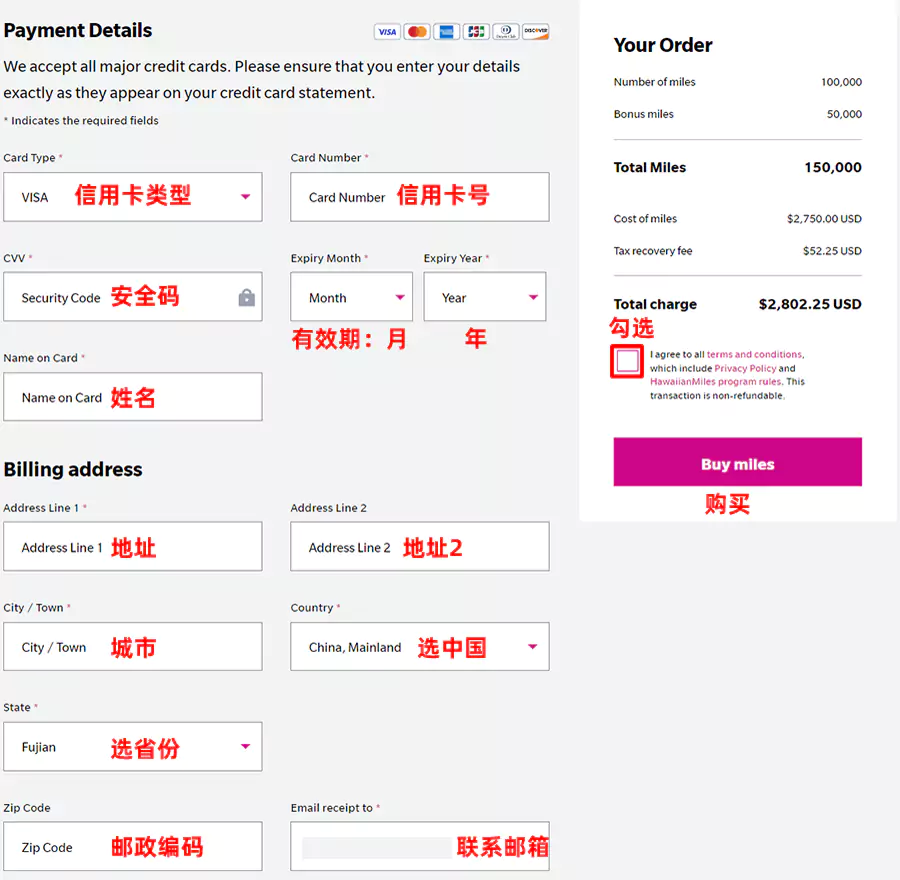Viewport: 900px width, 880px height.
Task: Click into the Name on Card field
Action: tap(133, 397)
